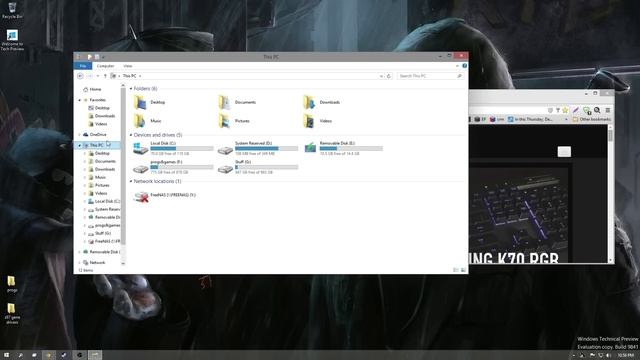Collapse the This PC tree node

[x=80, y=145]
